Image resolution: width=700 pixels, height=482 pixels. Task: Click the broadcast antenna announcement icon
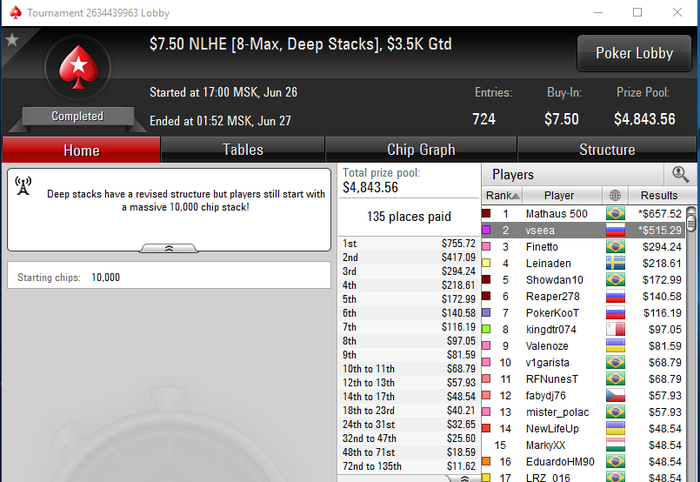(23, 186)
